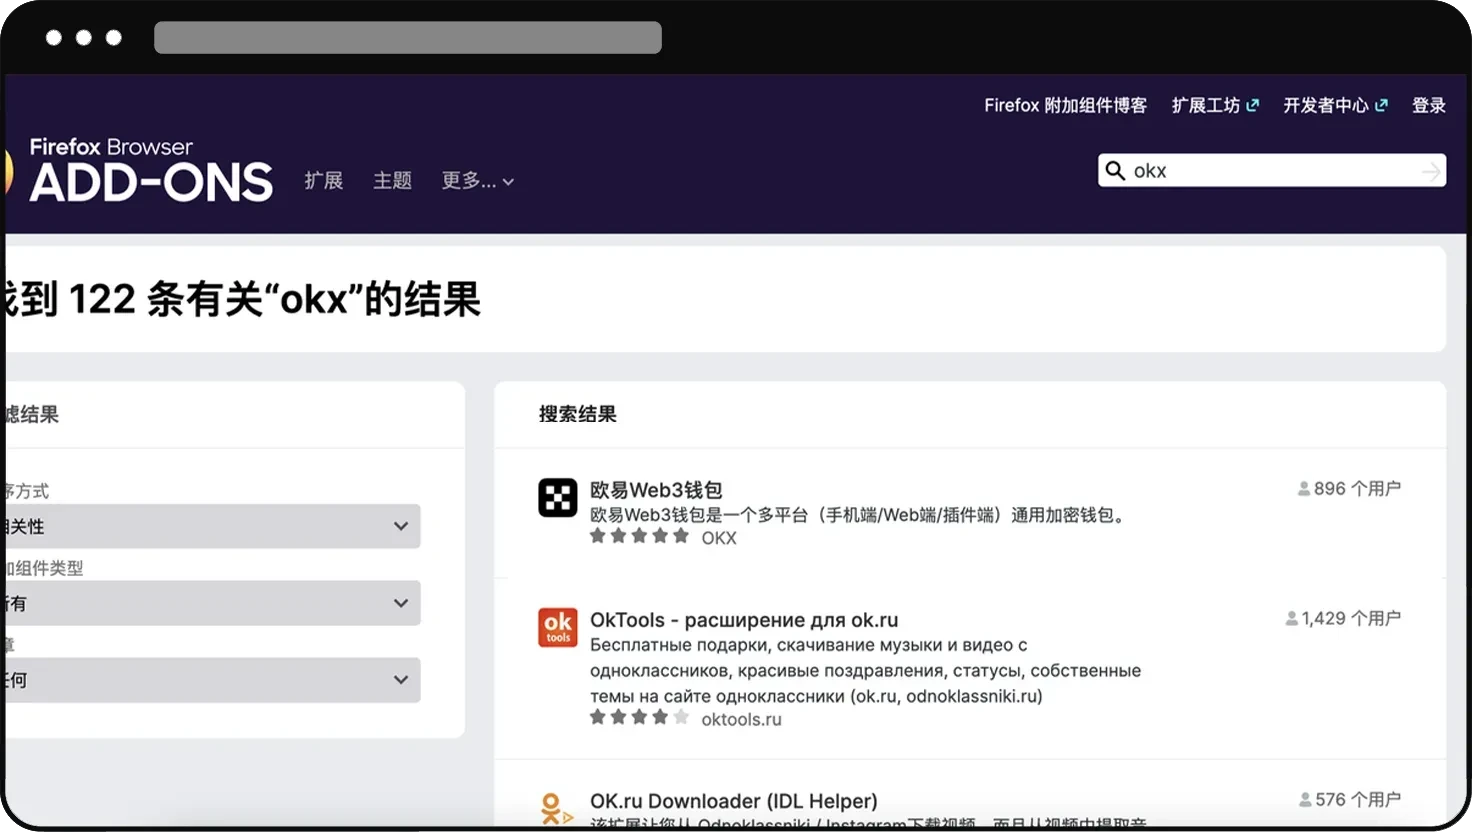This screenshot has width=1472, height=832.
Task: Click the oktools.ru author name
Action: point(741,719)
